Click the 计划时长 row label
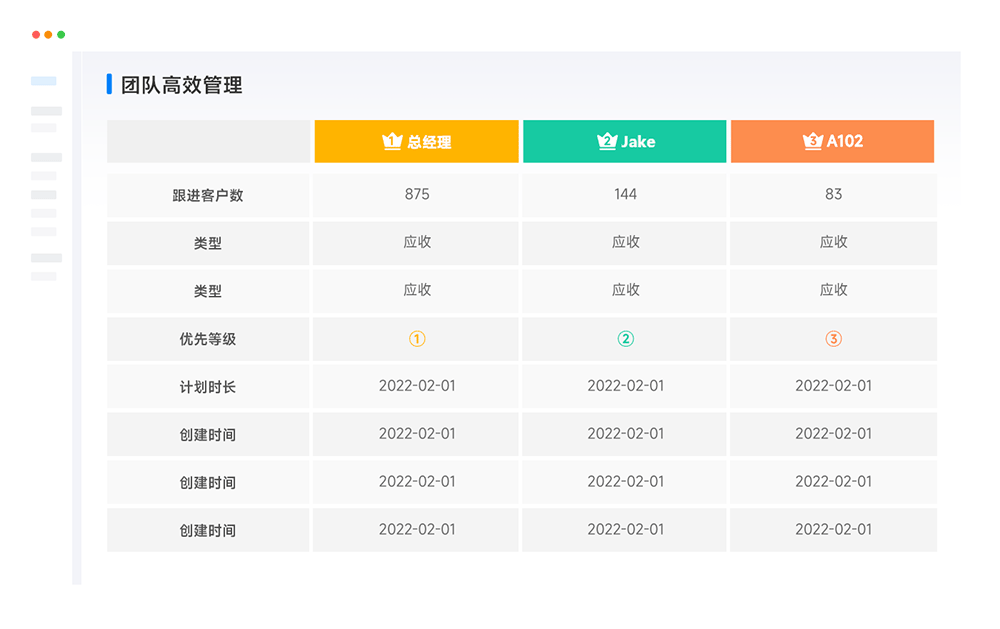The height and width of the screenshot is (629, 1000). [207, 387]
